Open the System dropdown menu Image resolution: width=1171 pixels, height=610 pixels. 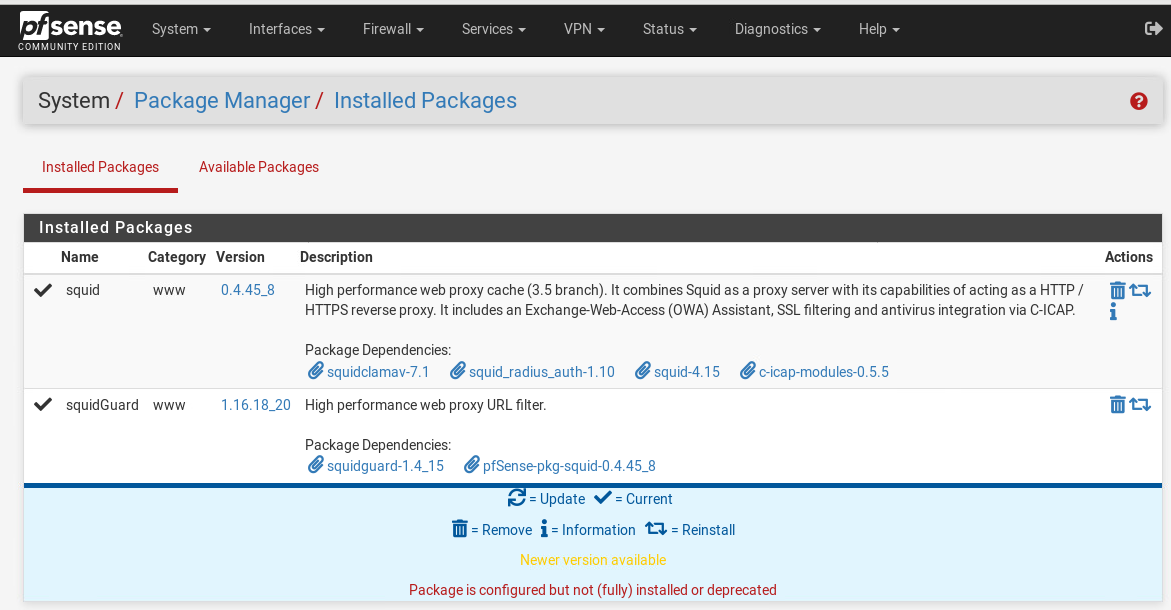[x=181, y=29]
